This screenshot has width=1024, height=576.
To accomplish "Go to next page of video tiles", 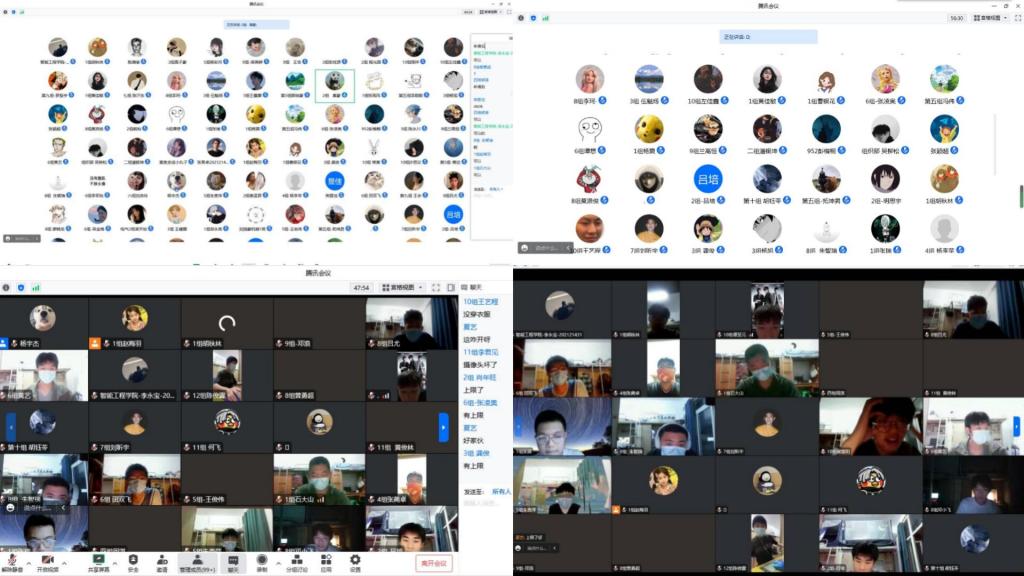I will (x=443, y=427).
